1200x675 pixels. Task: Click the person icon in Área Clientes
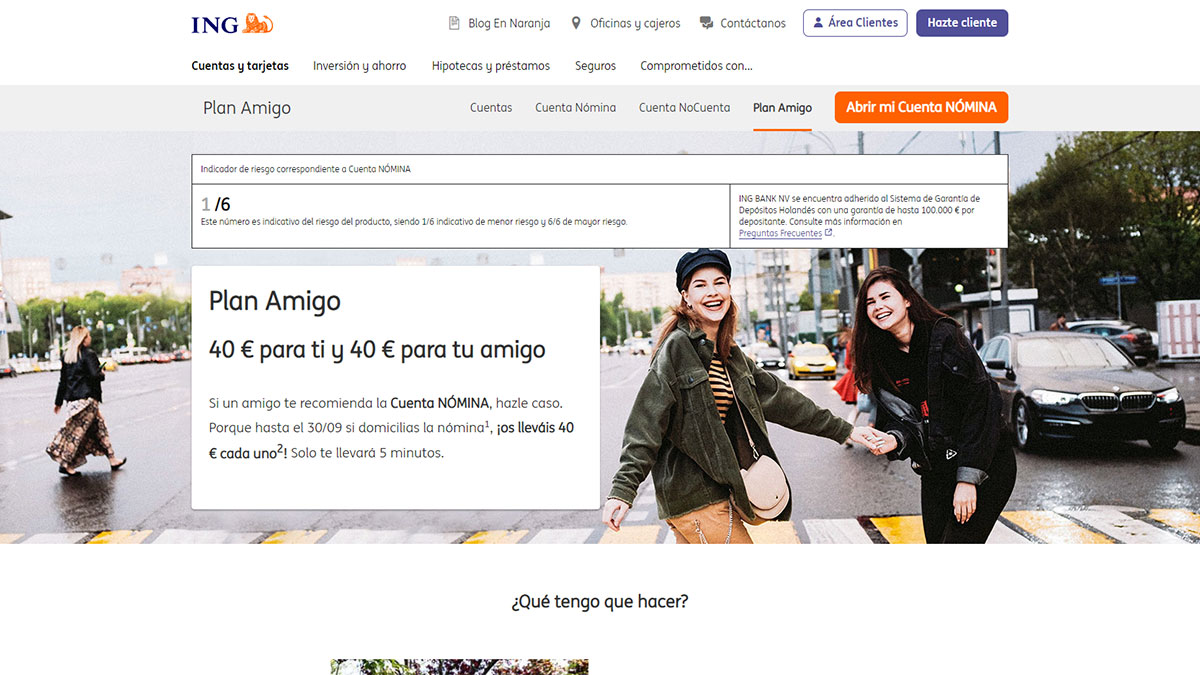click(x=818, y=23)
